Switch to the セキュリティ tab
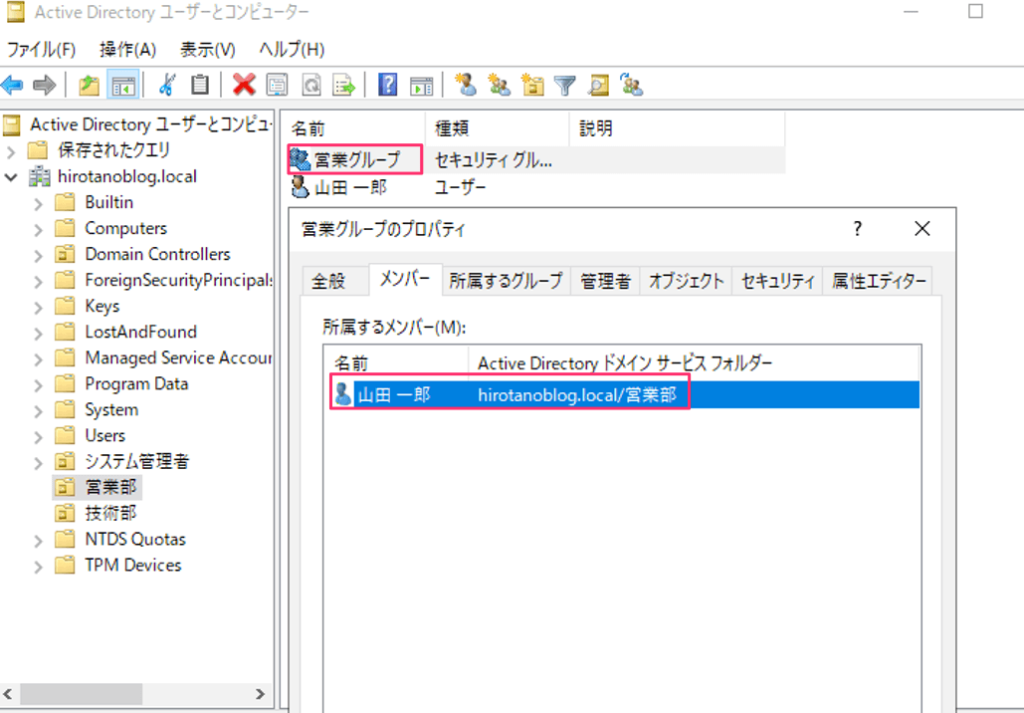Image resolution: width=1024 pixels, height=713 pixels. 778,281
